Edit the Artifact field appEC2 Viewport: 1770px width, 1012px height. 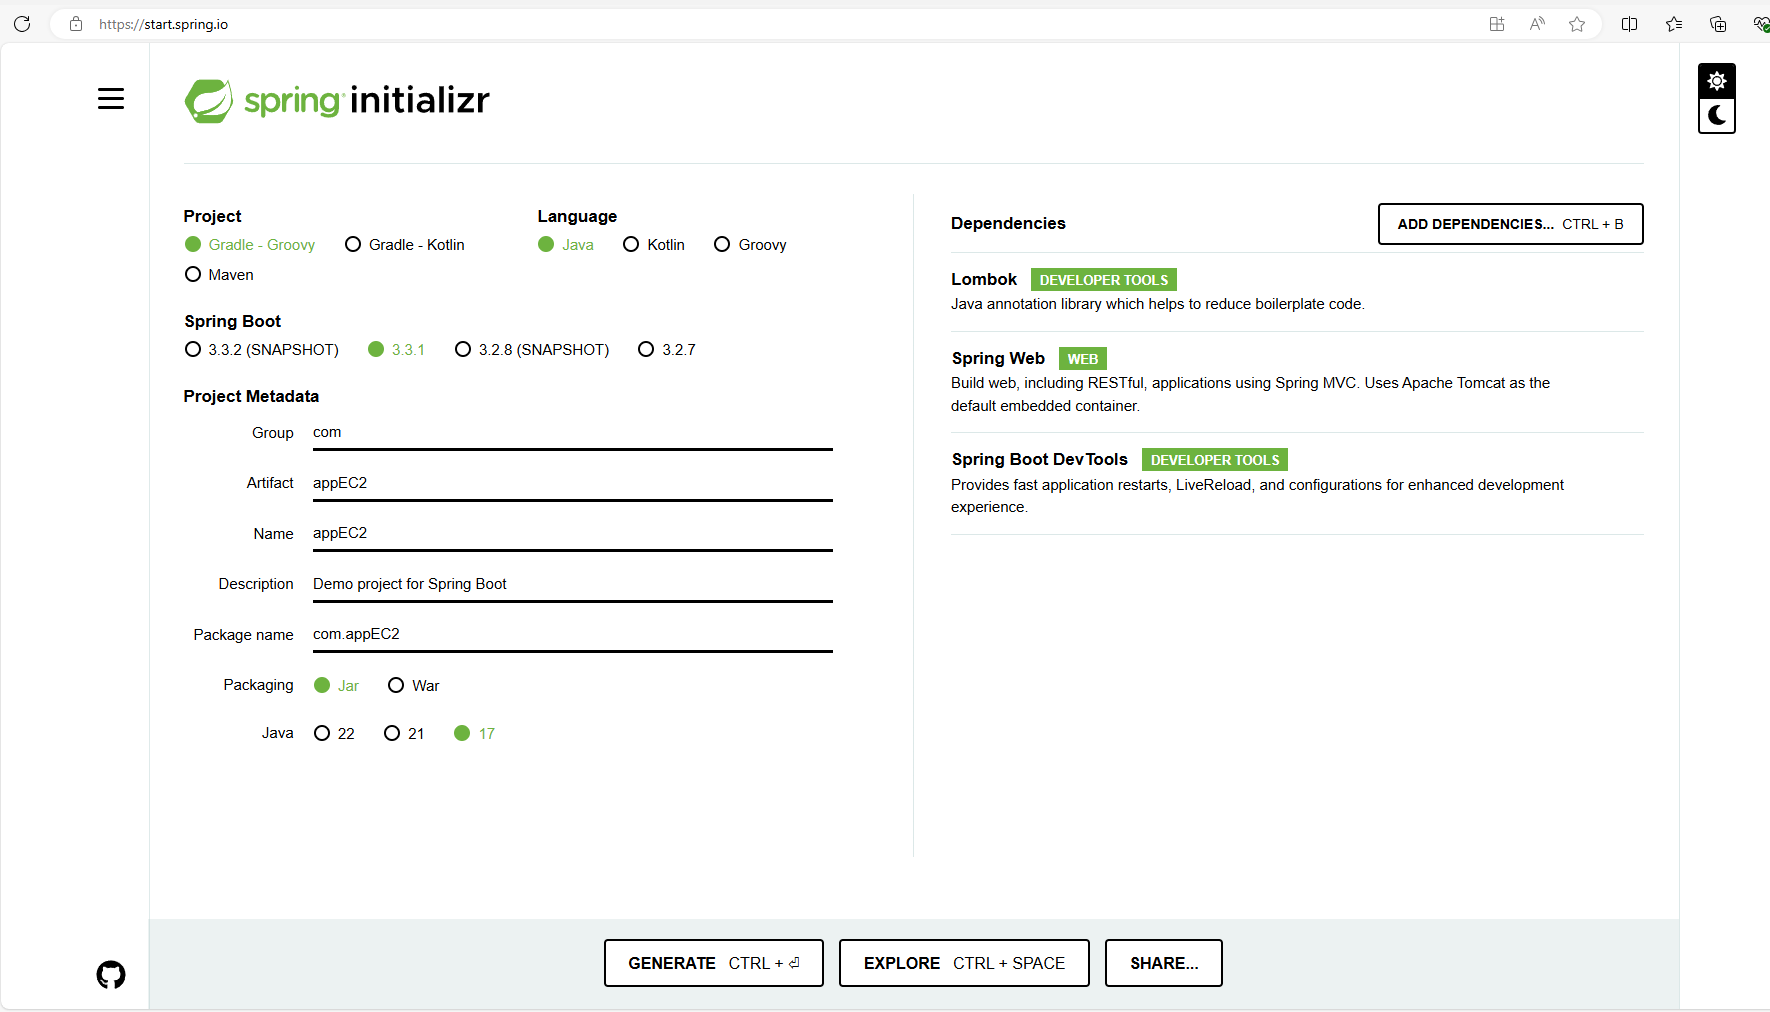click(x=572, y=483)
